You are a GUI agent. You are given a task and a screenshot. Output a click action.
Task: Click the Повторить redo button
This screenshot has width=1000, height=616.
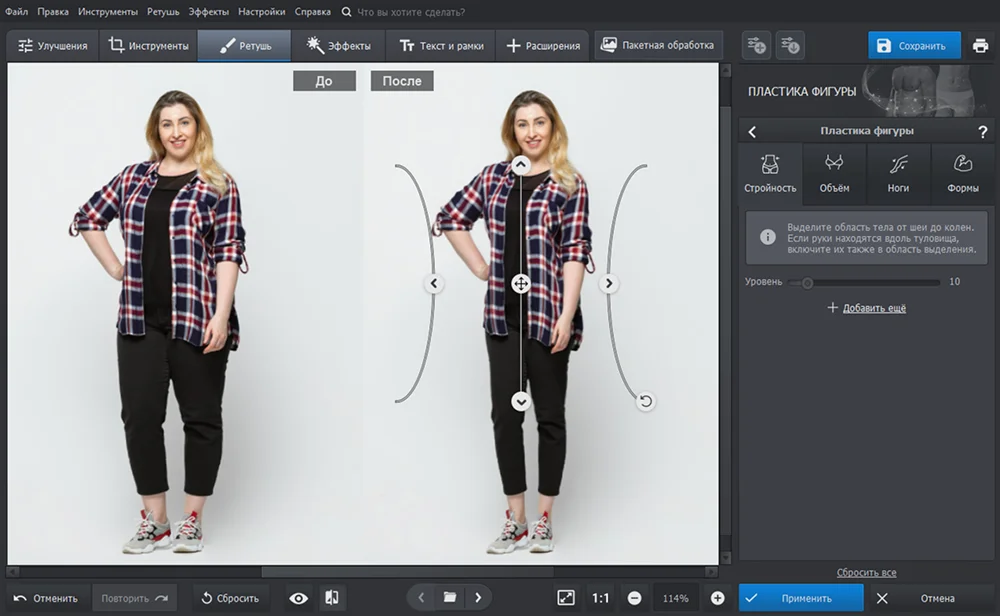(x=134, y=598)
